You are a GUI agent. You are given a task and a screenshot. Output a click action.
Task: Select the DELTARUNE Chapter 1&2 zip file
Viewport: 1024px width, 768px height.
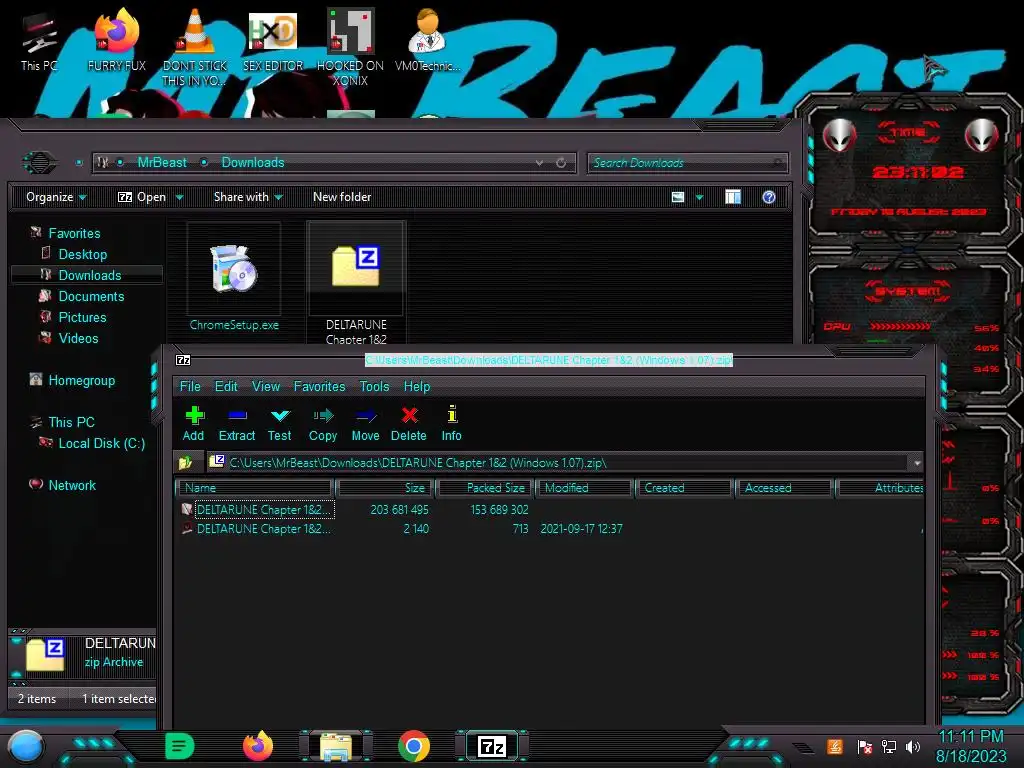pos(356,283)
